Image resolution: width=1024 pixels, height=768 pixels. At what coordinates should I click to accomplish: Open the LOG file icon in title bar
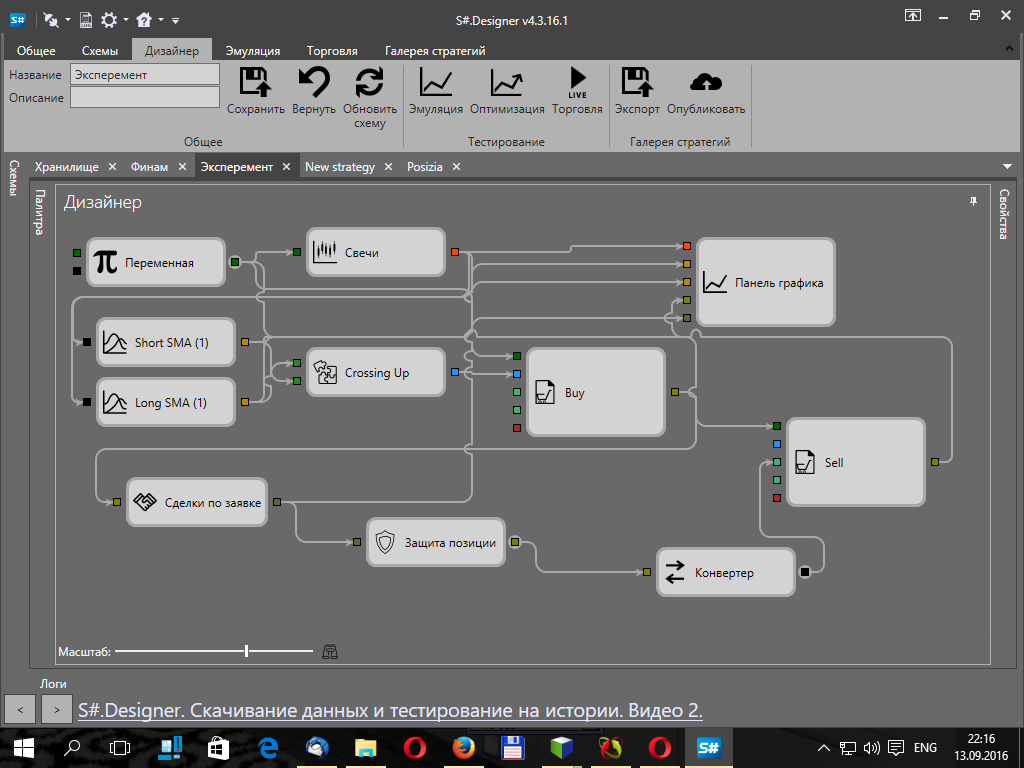[x=86, y=20]
